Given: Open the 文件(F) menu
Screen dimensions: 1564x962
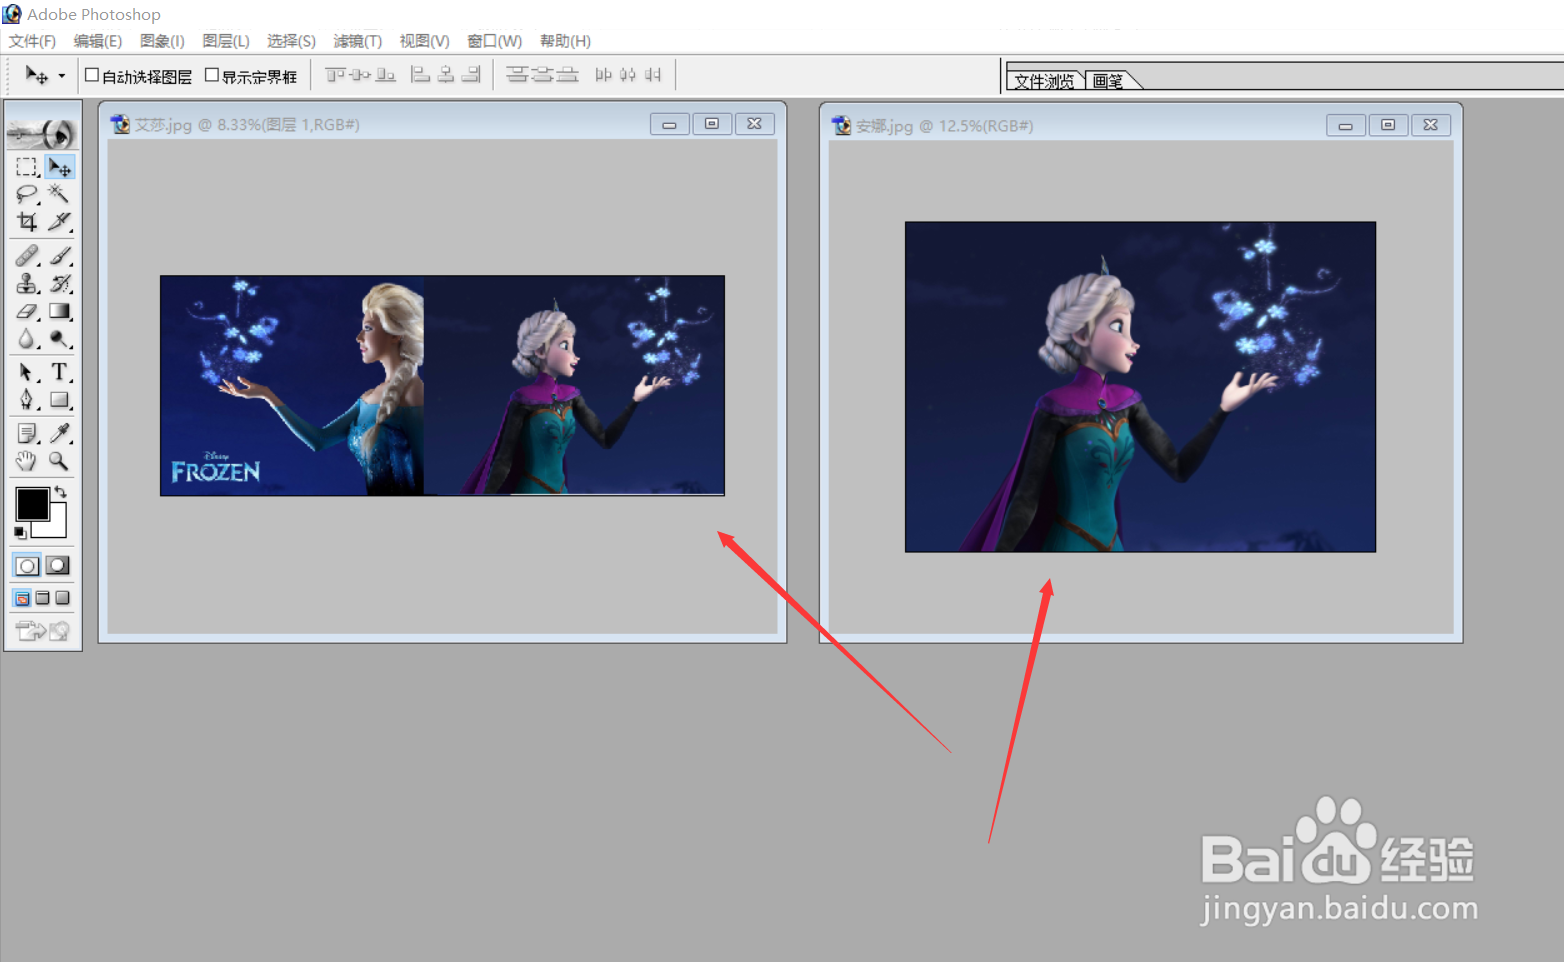Looking at the screenshot, I should click(32, 41).
